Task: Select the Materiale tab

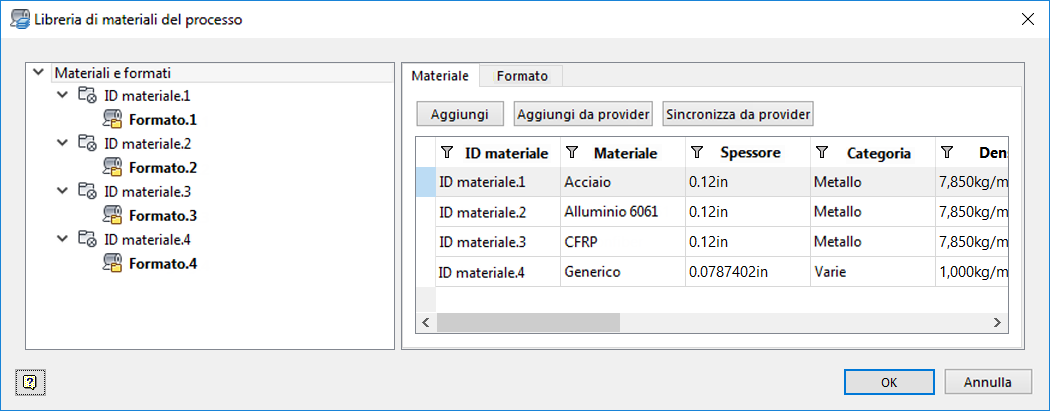Action: pyautogui.click(x=440, y=75)
